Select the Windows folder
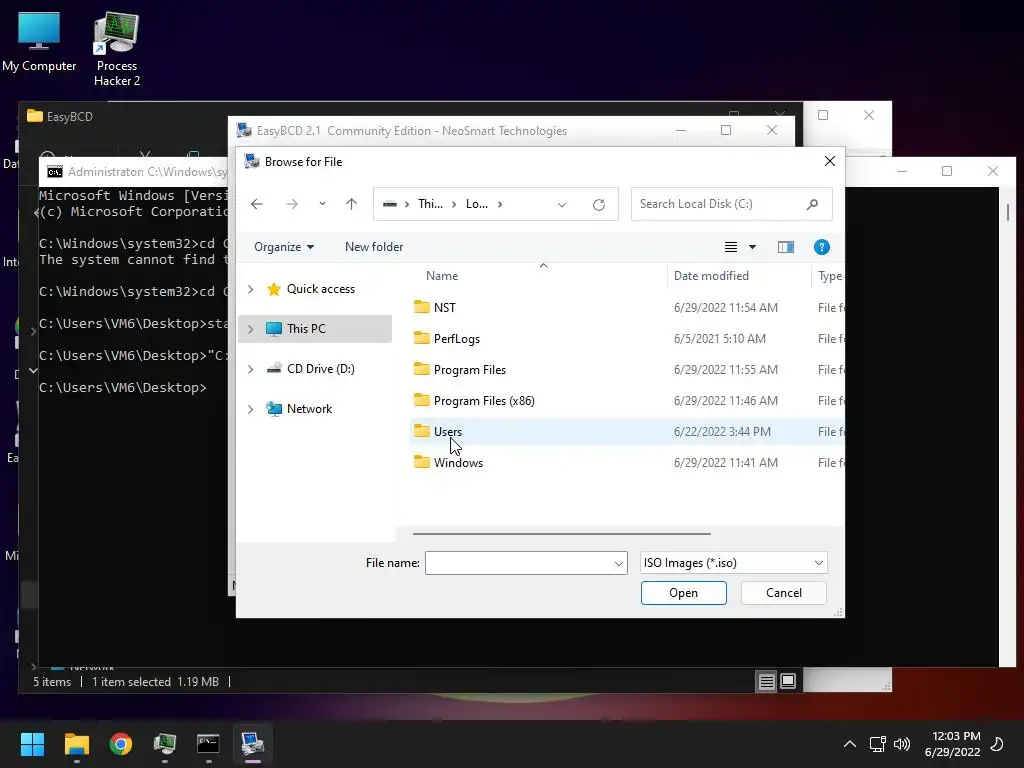Image resolution: width=1024 pixels, height=768 pixels. coord(458,463)
